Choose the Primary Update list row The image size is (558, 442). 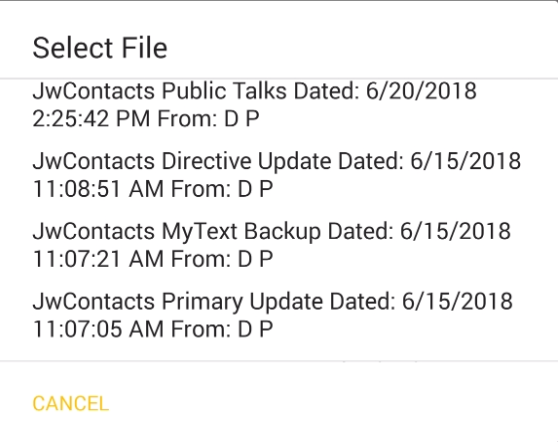tap(279, 315)
